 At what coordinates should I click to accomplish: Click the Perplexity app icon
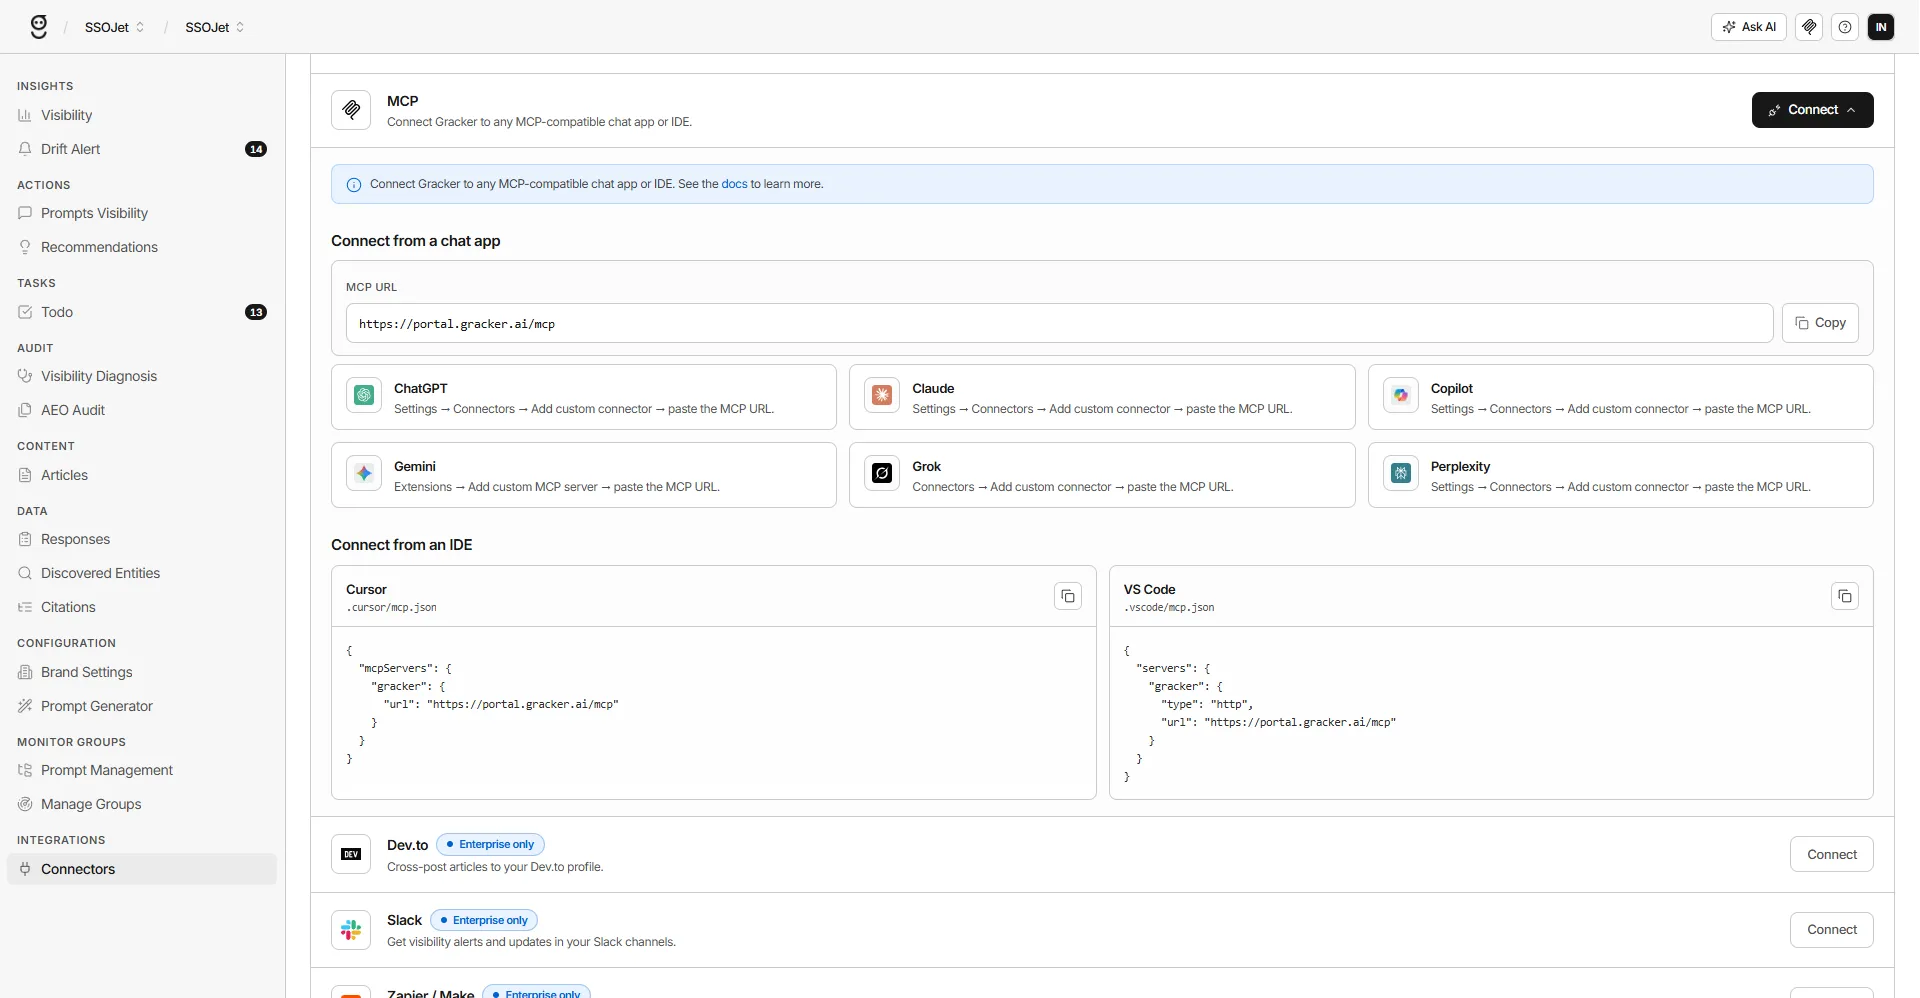(1401, 473)
